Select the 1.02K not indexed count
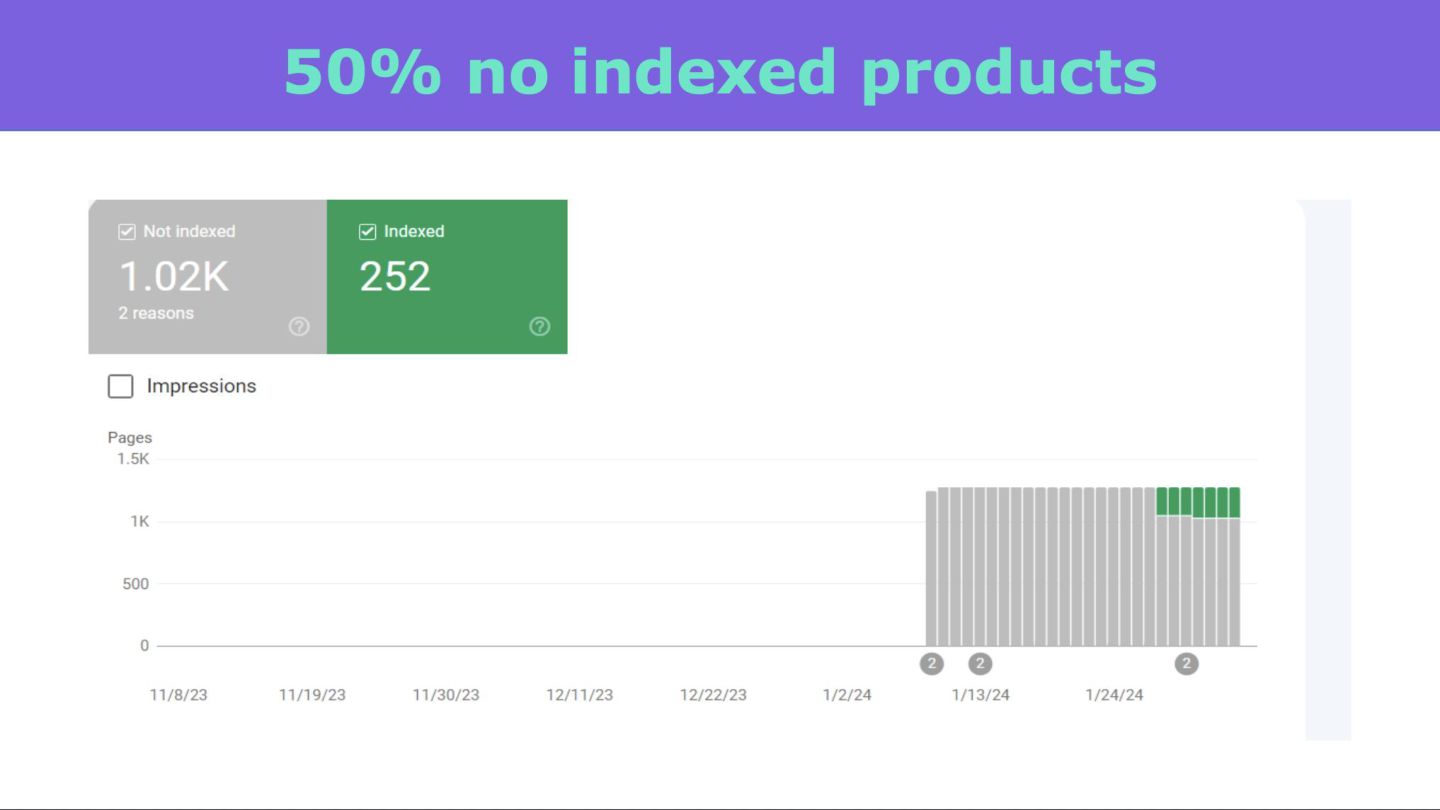The image size is (1440, 810). [174, 277]
